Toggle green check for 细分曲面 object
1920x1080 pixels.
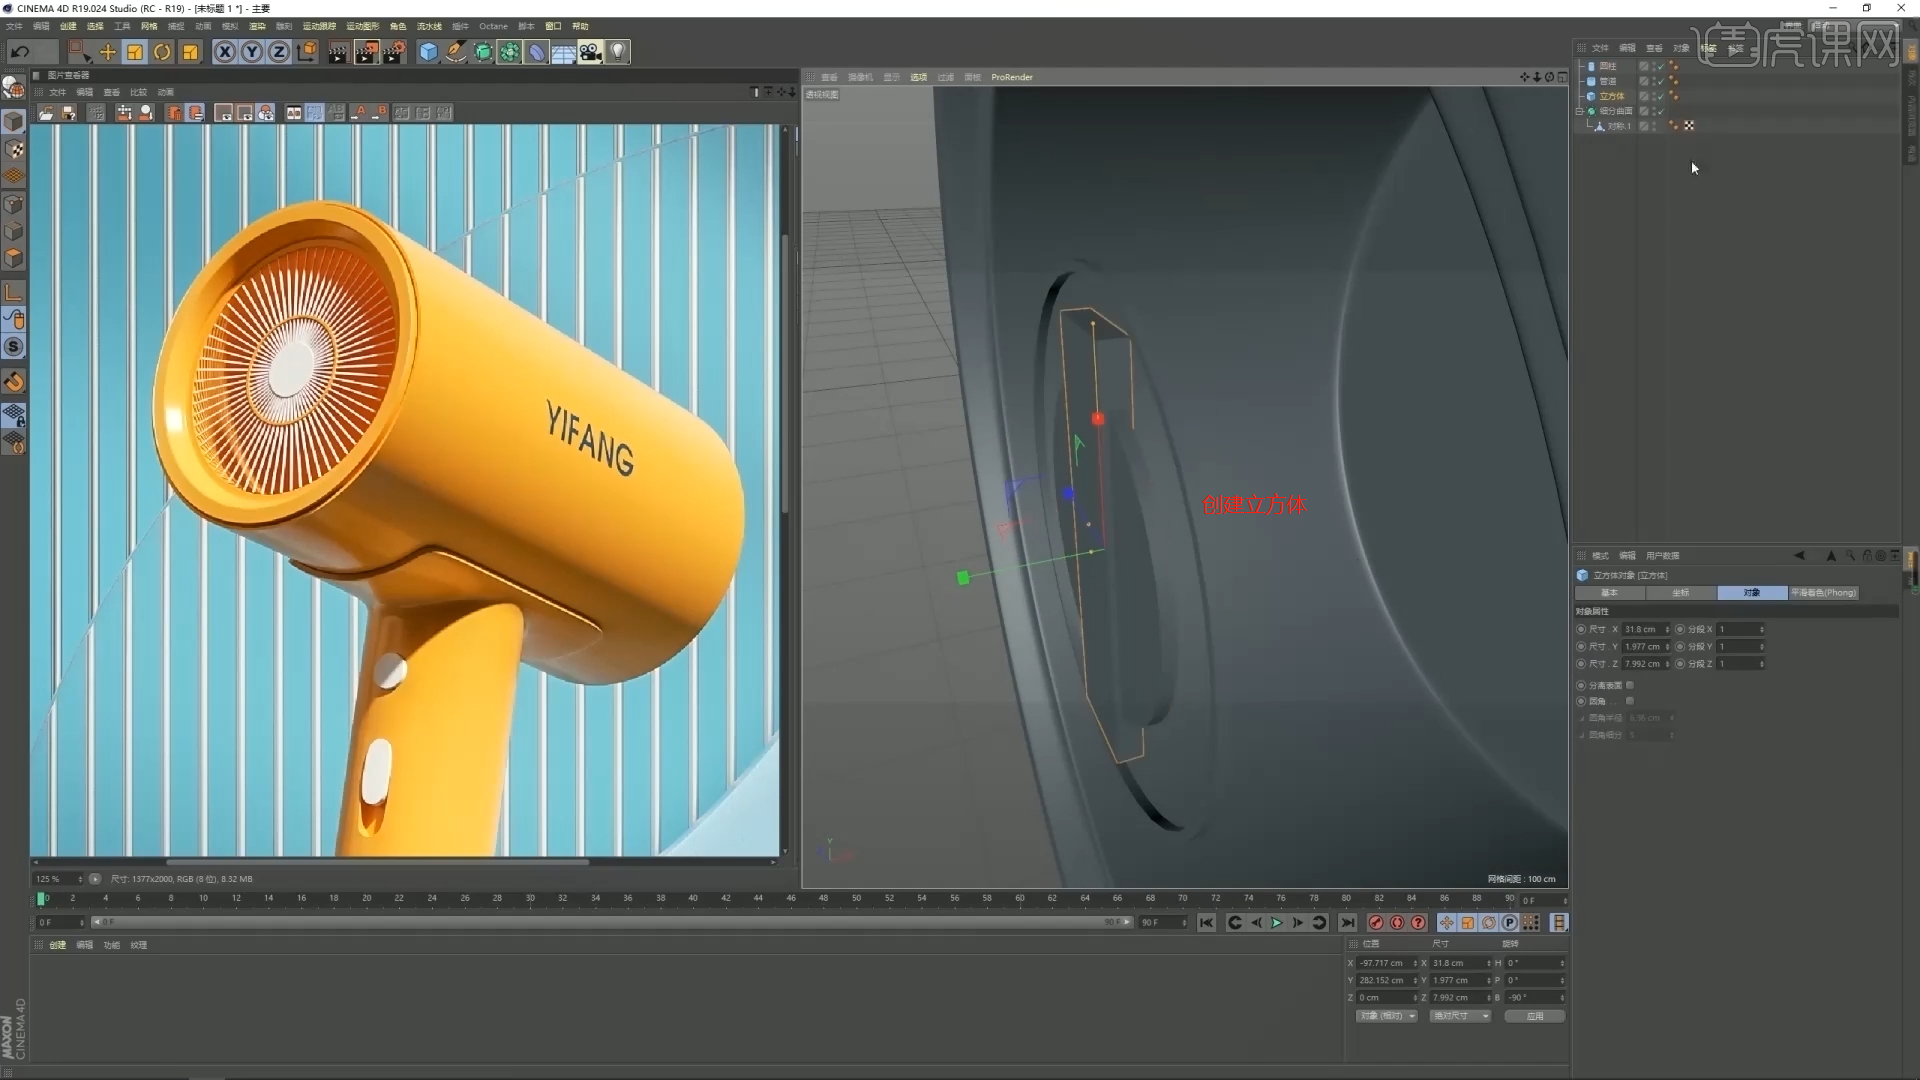pyautogui.click(x=1660, y=111)
